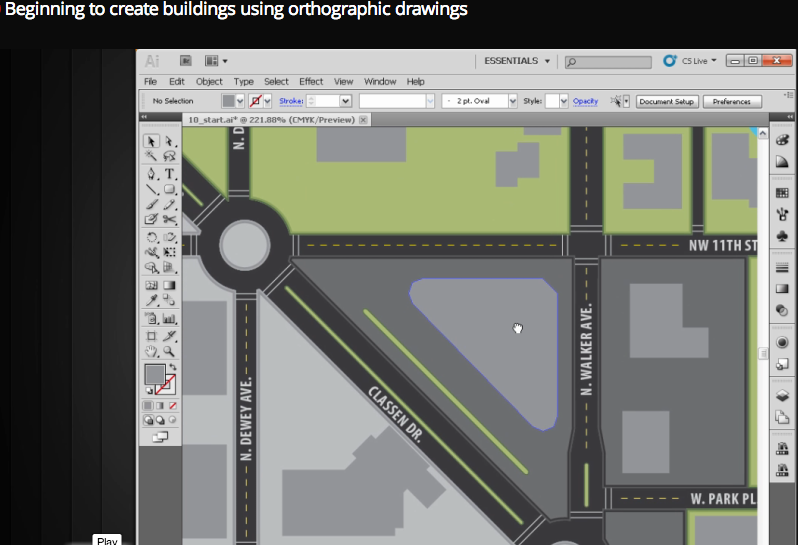The width and height of the screenshot is (798, 545).
Task: Open the Style dropdown in control bar
Action: [x=563, y=101]
